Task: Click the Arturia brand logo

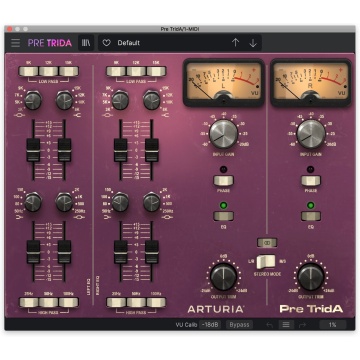Action: [x=215, y=309]
